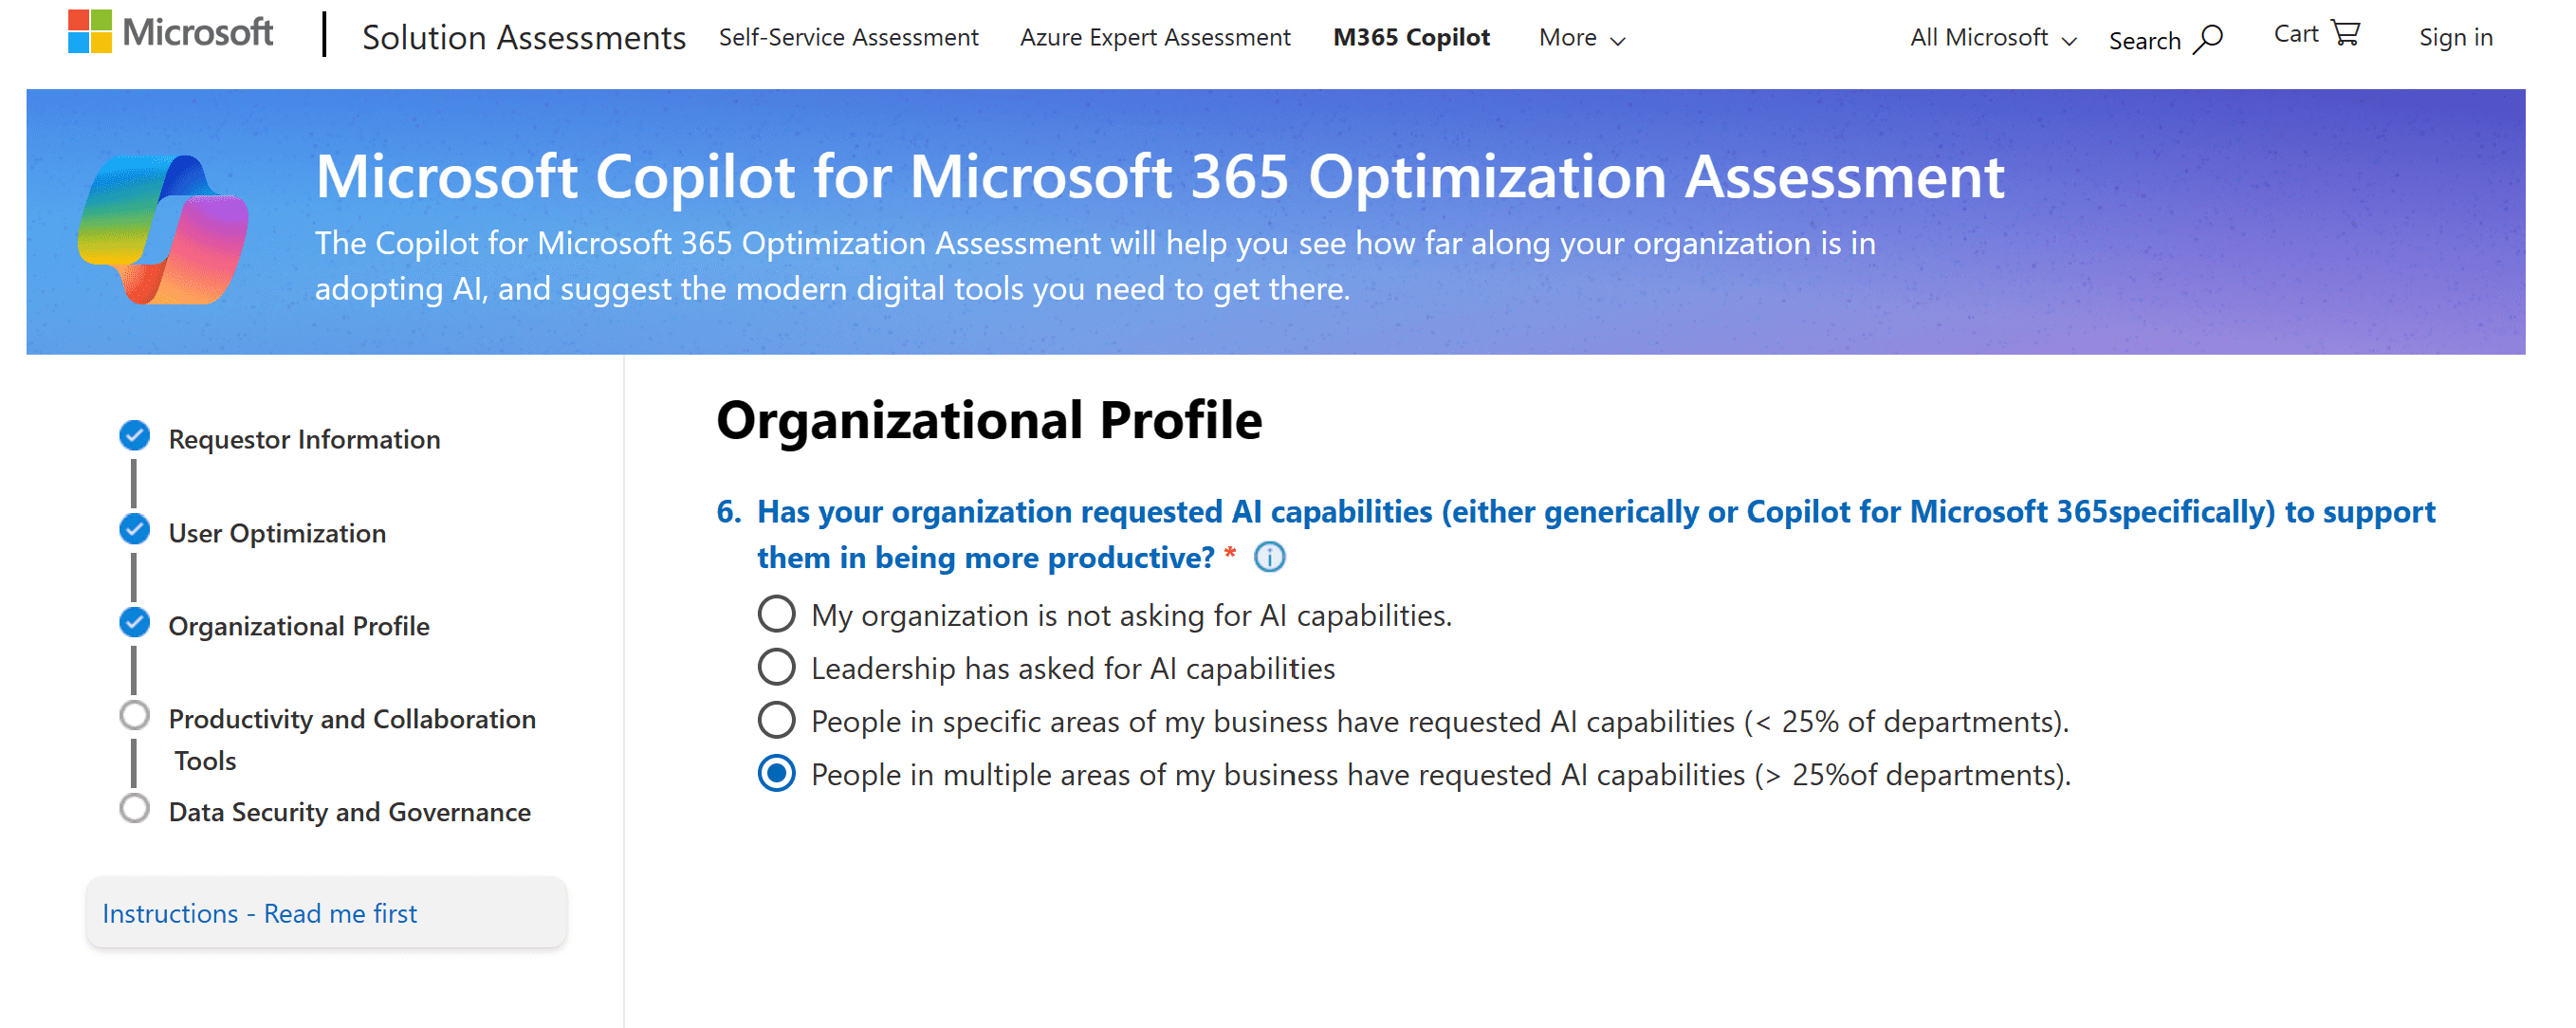Click Productivity and Collaboration Tools step circle
The width and height of the screenshot is (2576, 1028).
coord(134,716)
